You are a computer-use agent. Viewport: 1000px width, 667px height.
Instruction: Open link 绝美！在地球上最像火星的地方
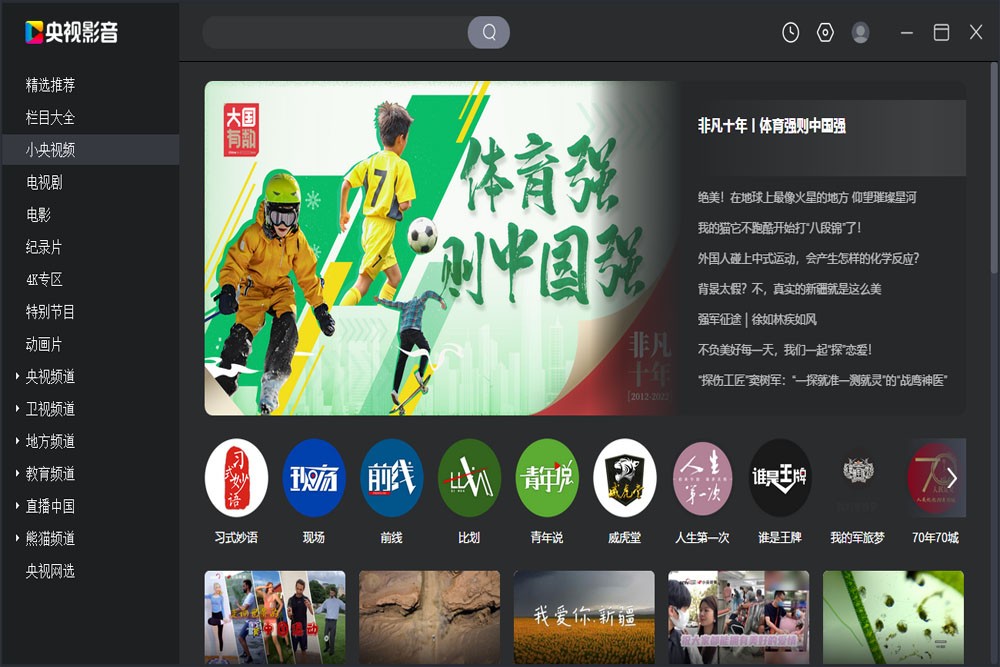point(807,198)
